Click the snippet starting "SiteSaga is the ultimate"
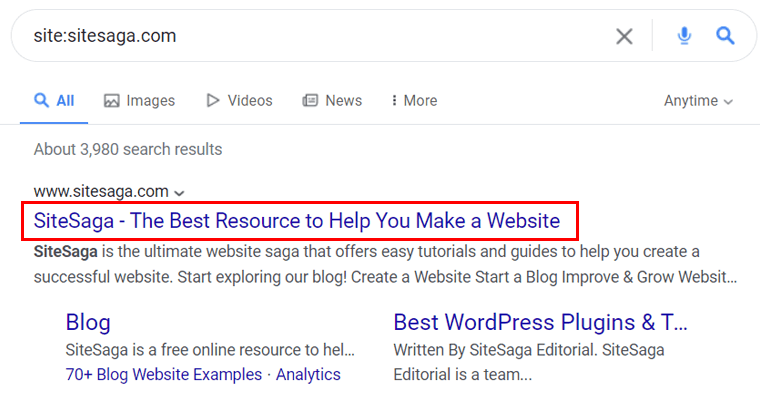Viewport: 760px width, 402px height. [385, 264]
